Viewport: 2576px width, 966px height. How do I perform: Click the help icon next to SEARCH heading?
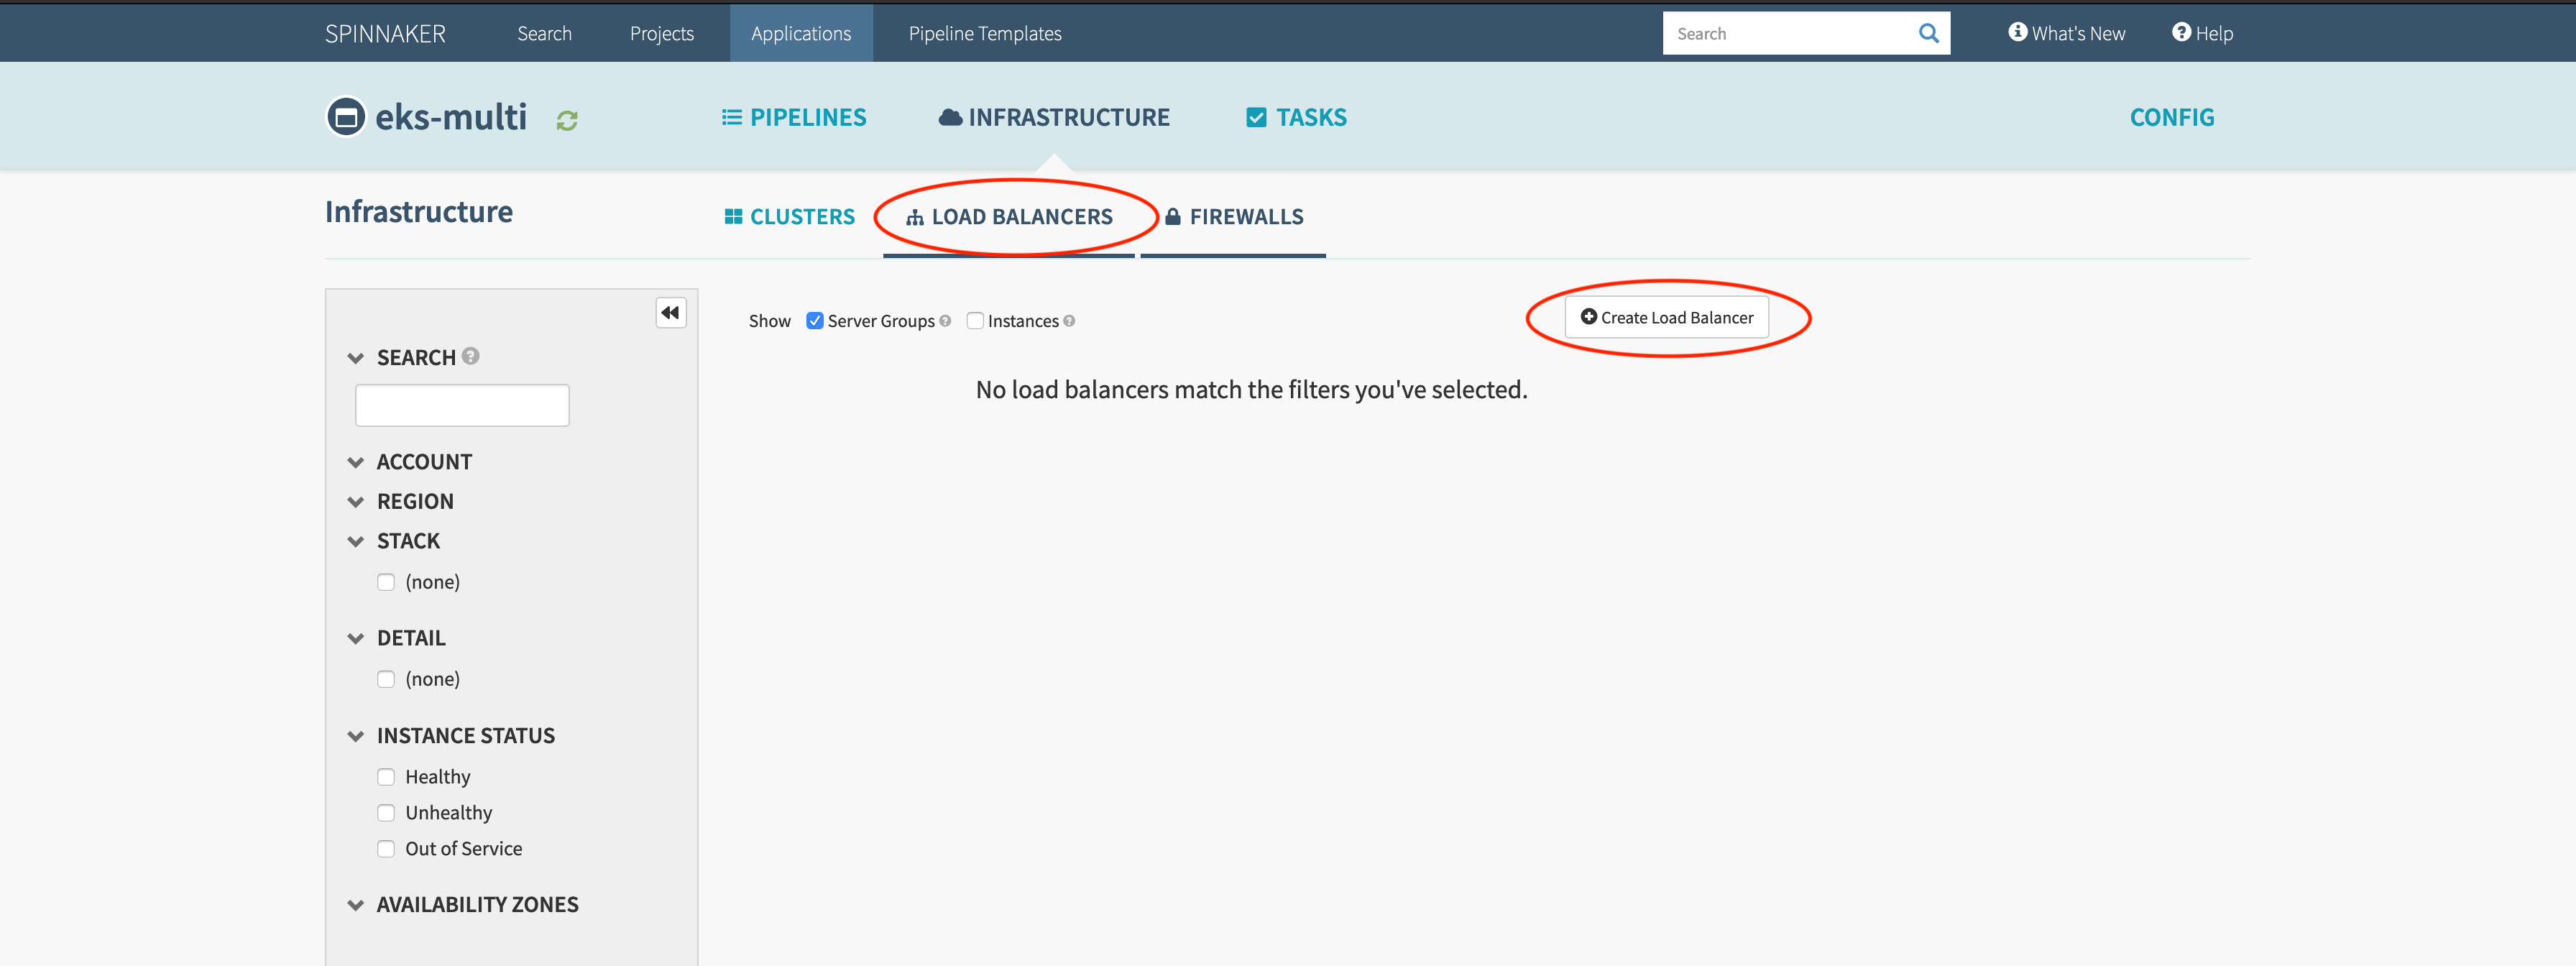pyautogui.click(x=471, y=356)
